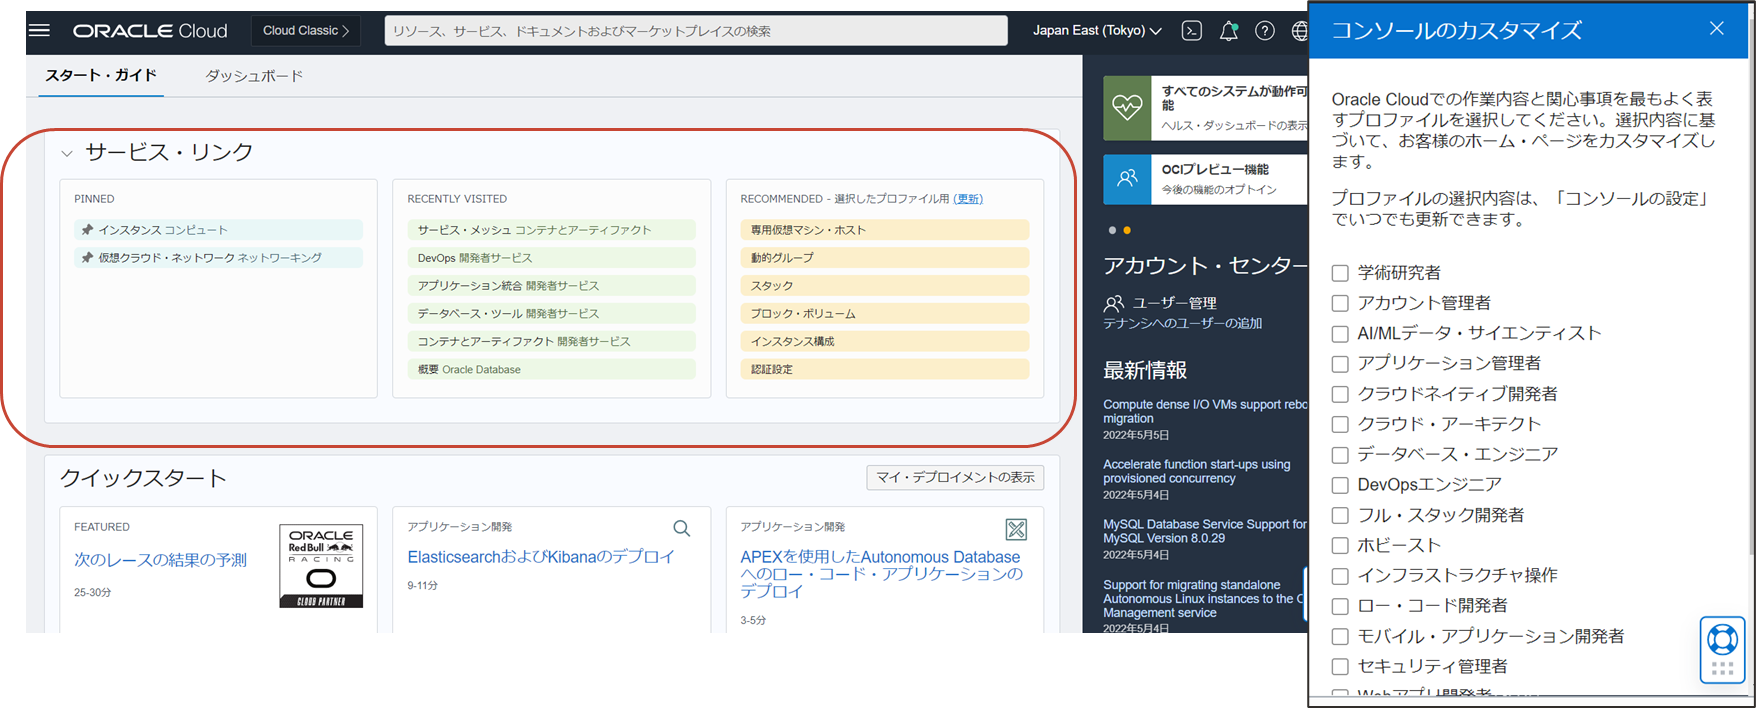Open the help question mark icon
The height and width of the screenshot is (708, 1756).
tap(1264, 31)
